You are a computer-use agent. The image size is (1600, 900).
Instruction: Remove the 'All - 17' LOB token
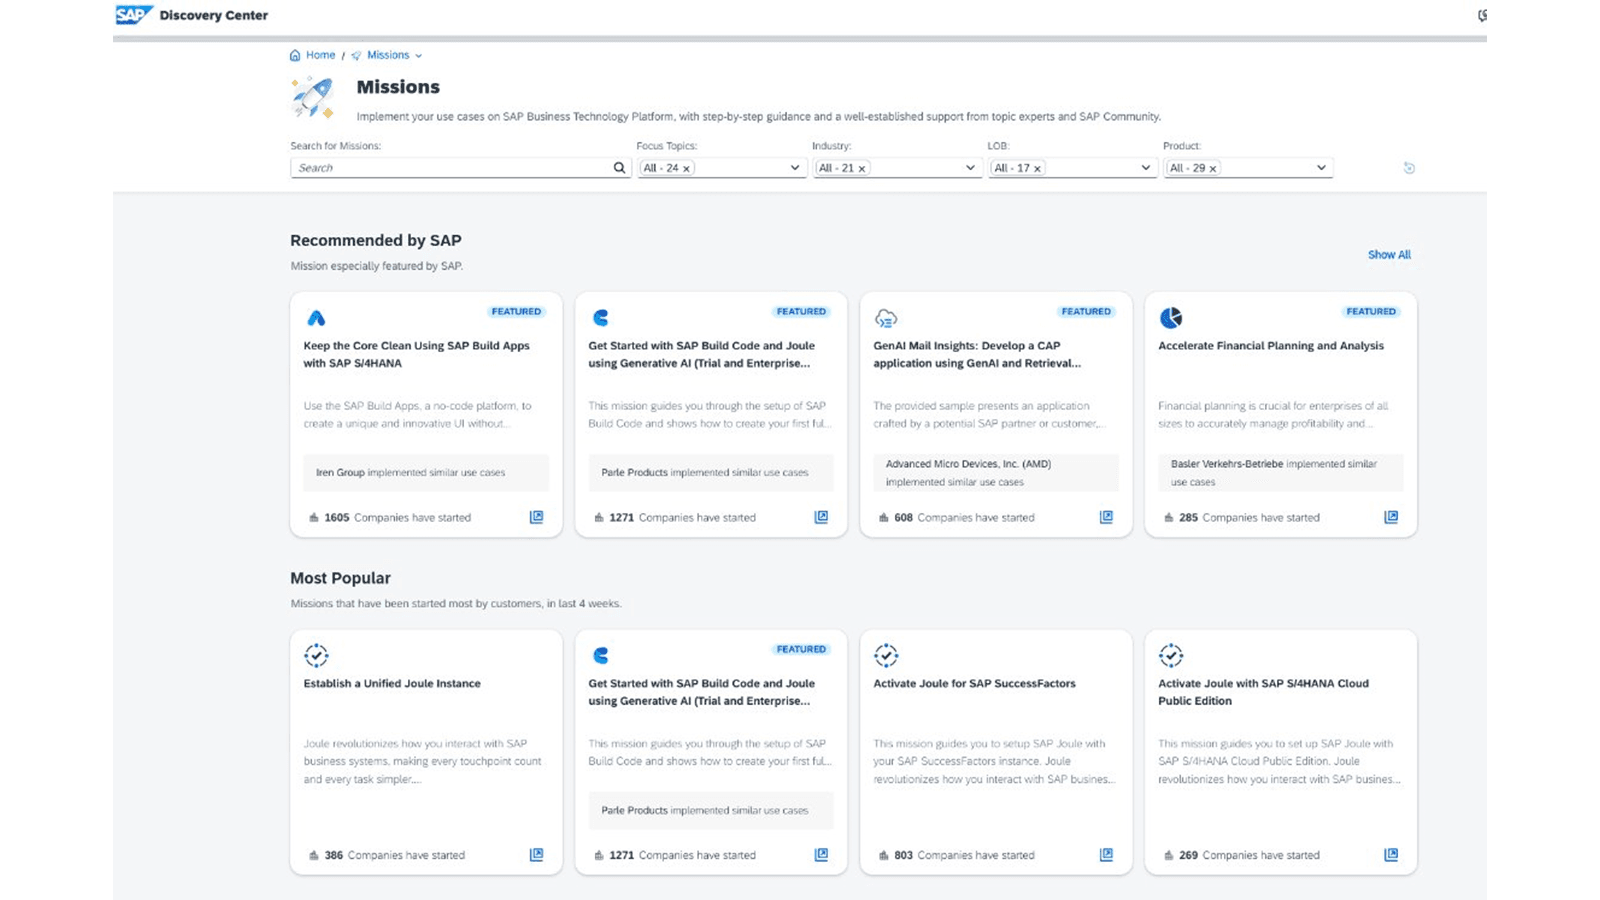[1037, 169]
